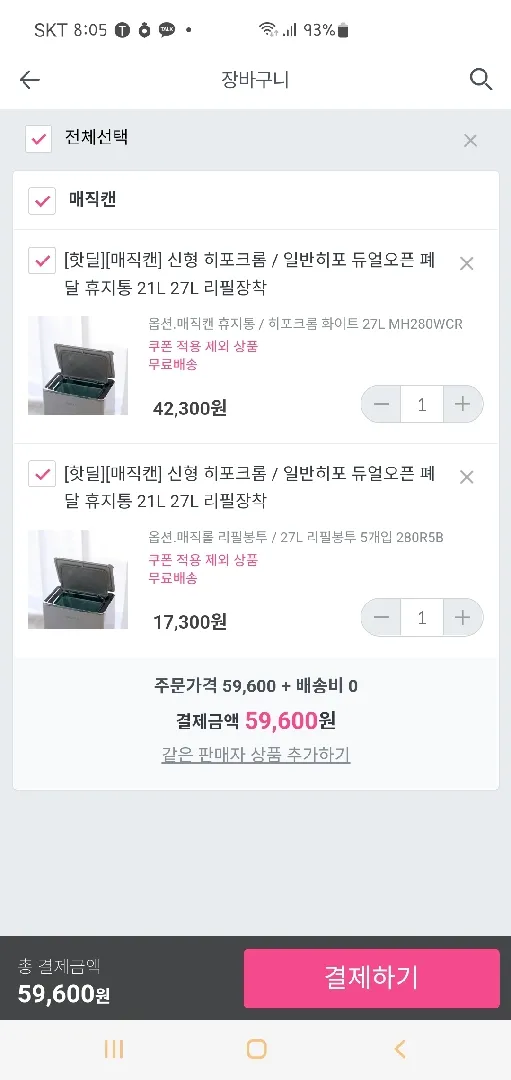This screenshot has height=1080, width=511.
Task: Tap the Android home navigation button
Action: (x=256, y=1049)
